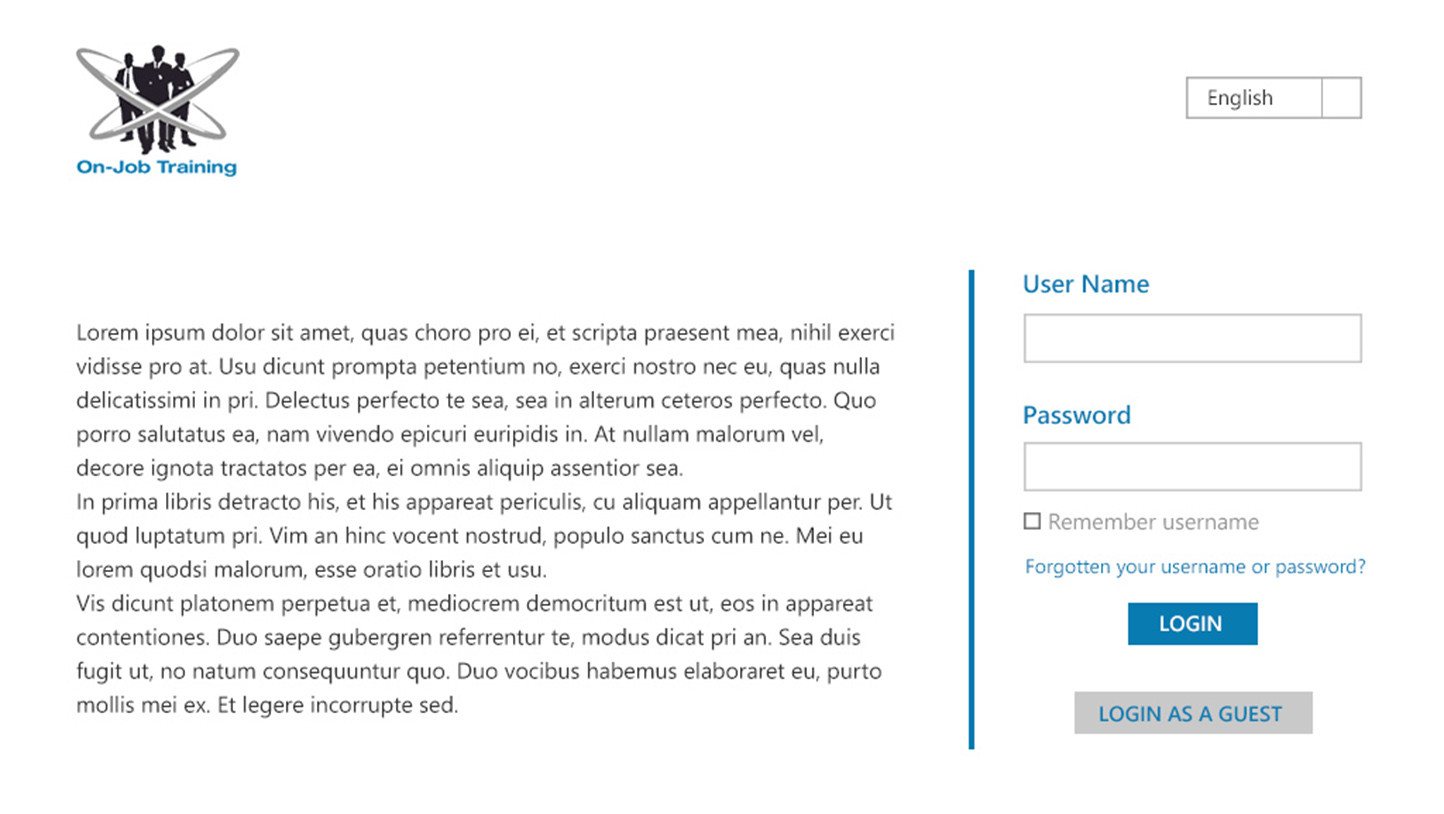The width and height of the screenshot is (1444, 814).
Task: Click the blue "On-Job Training" logo caption
Action: click(x=157, y=167)
